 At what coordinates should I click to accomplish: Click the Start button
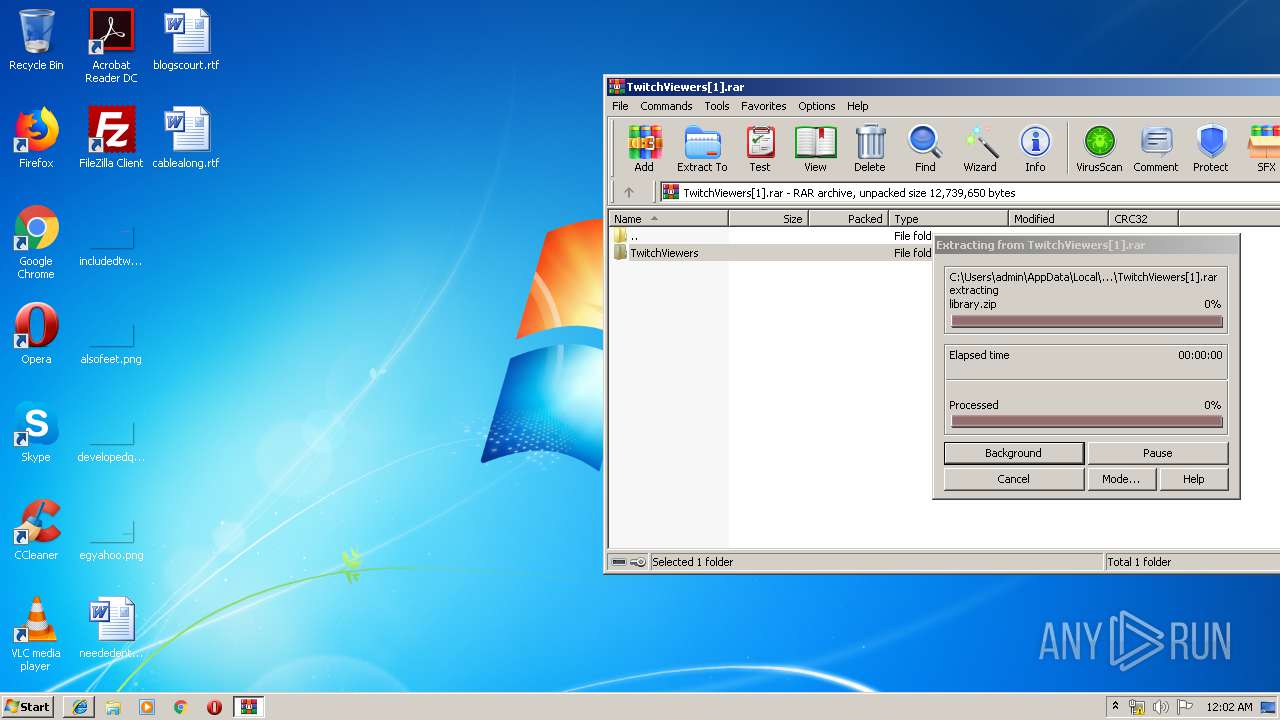click(x=28, y=707)
